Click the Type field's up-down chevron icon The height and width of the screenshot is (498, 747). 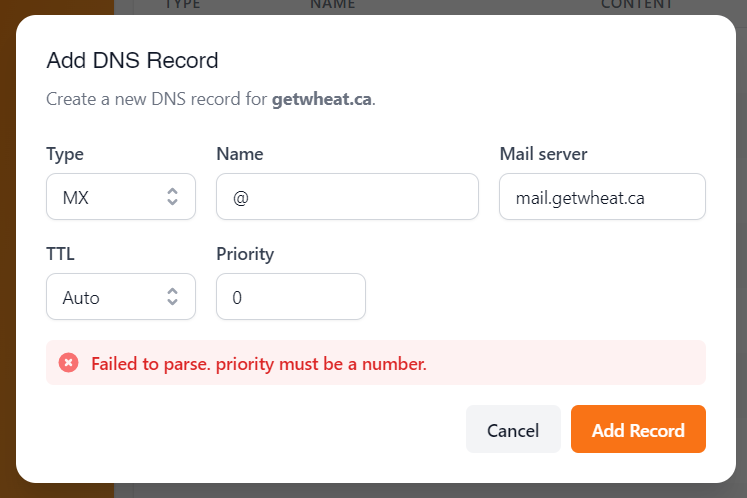tap(172, 196)
